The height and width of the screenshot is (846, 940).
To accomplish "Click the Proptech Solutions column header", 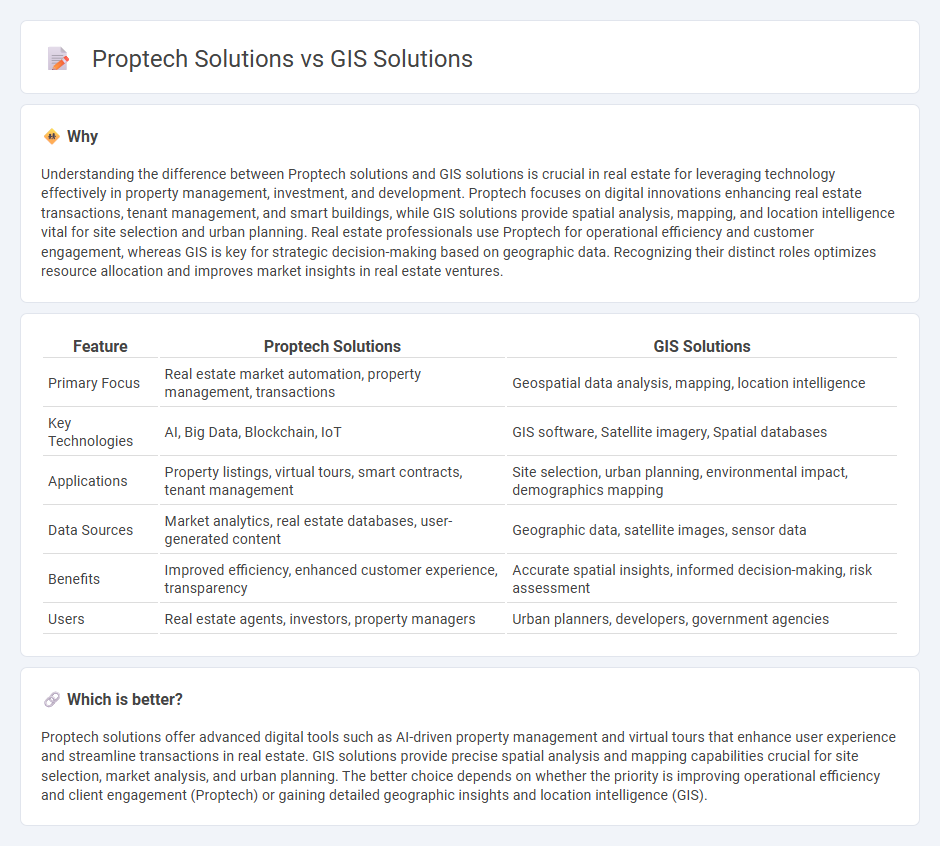I will (332, 347).
